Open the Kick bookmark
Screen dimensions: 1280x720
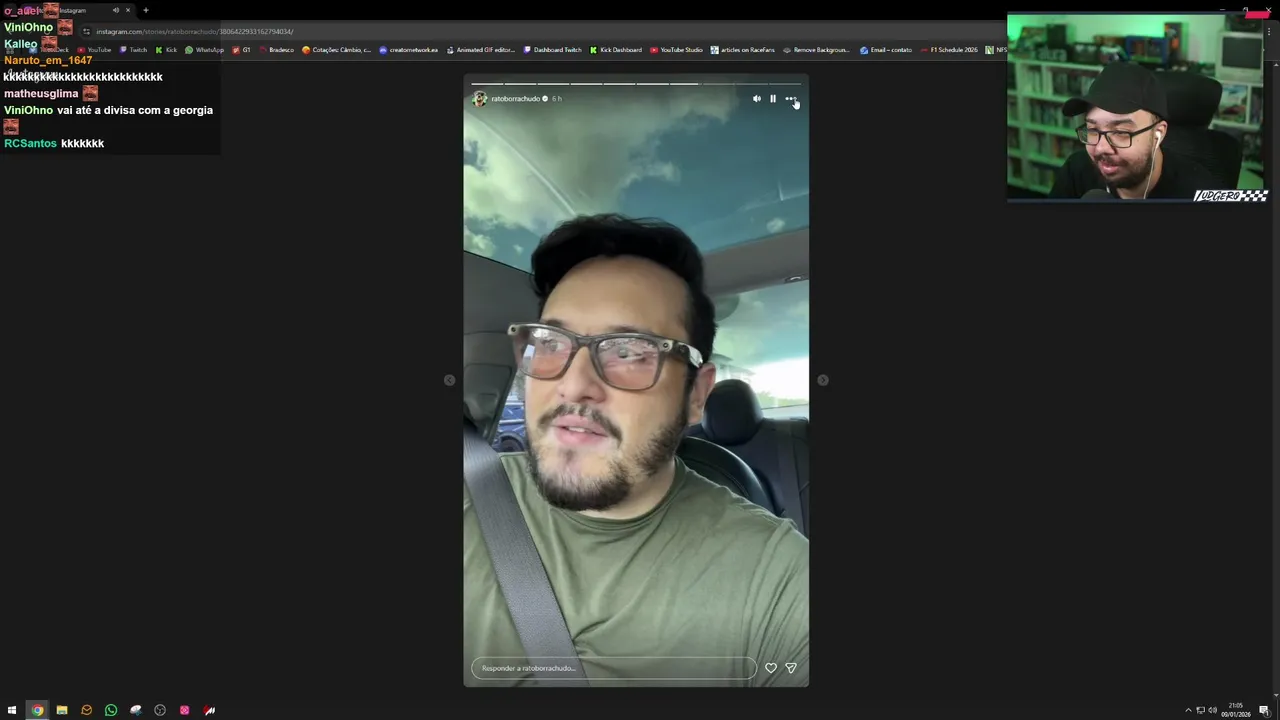coord(166,50)
